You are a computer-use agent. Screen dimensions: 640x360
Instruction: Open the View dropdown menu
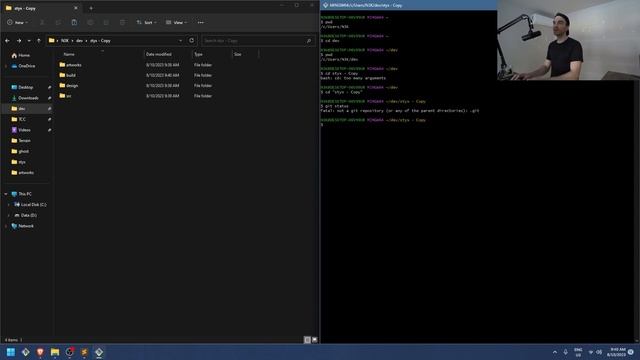176,22
